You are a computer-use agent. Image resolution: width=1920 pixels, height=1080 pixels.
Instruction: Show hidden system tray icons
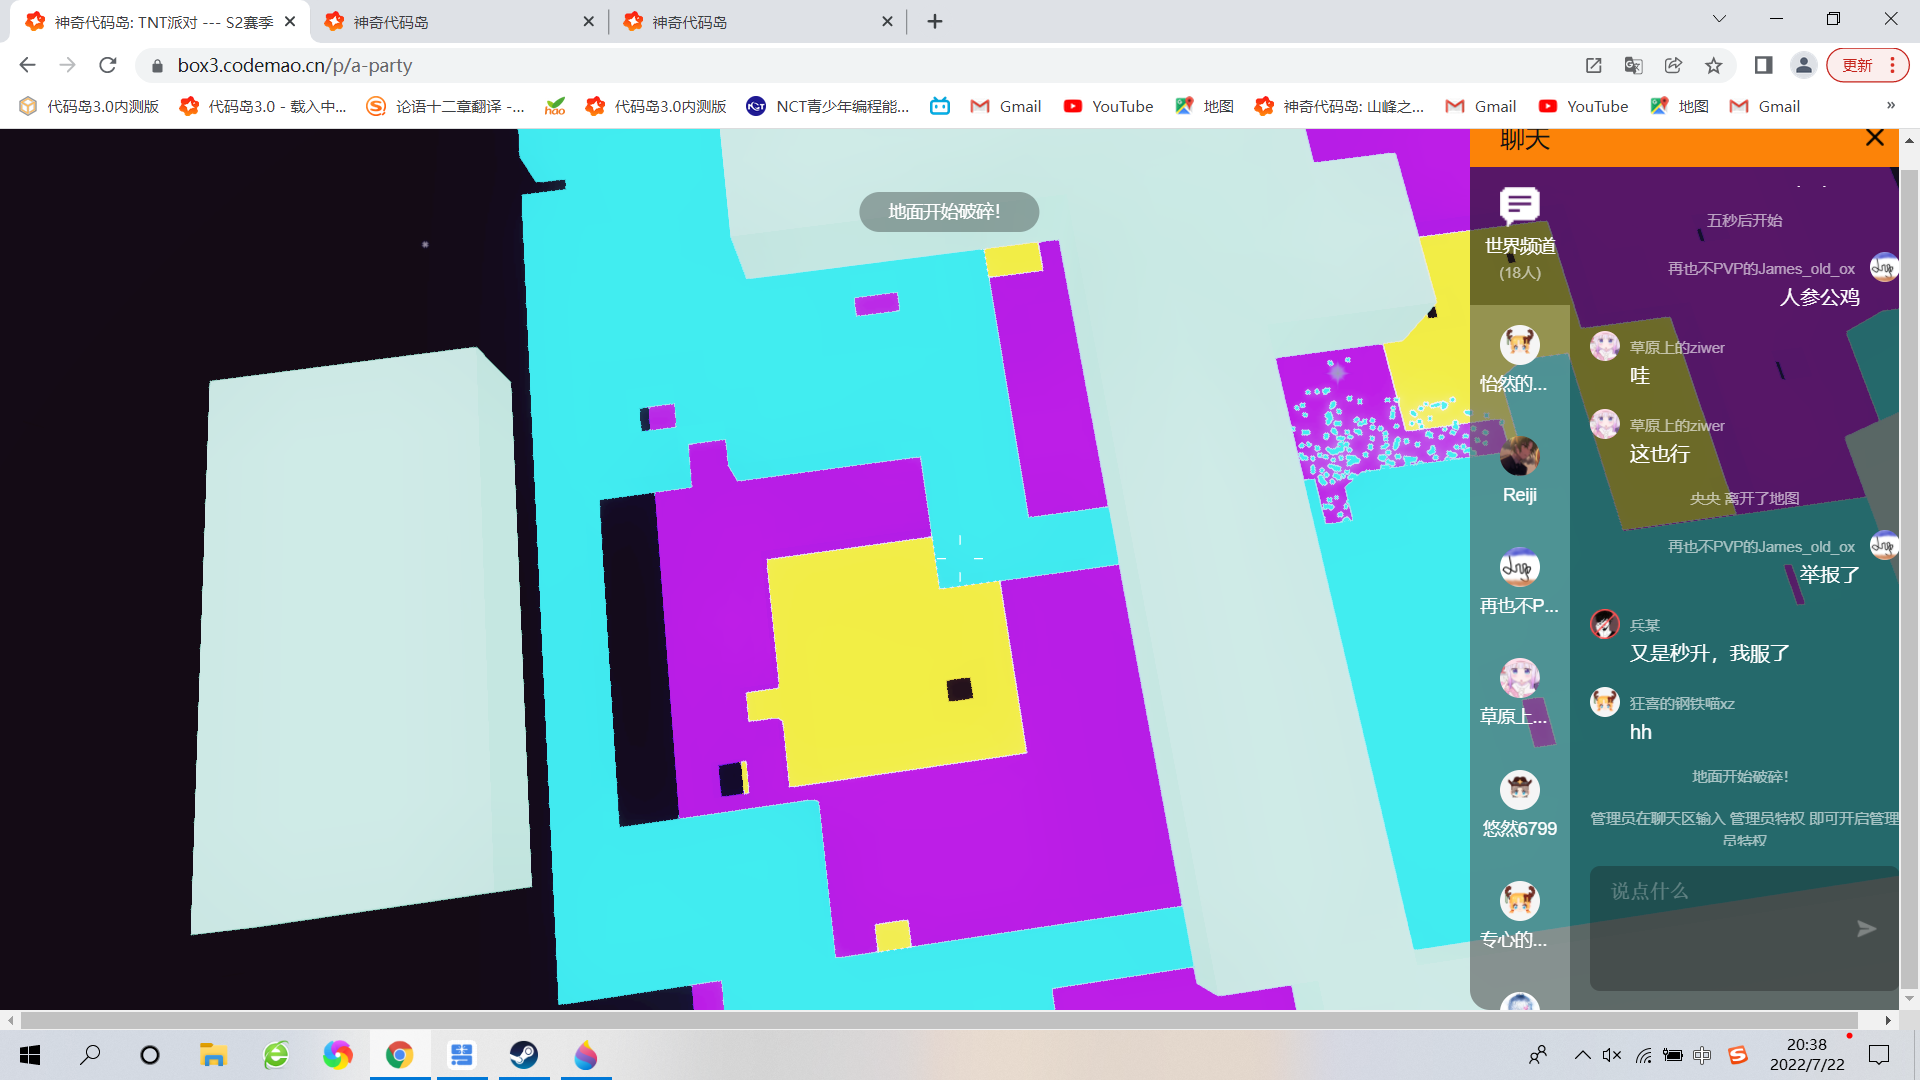1582,1055
